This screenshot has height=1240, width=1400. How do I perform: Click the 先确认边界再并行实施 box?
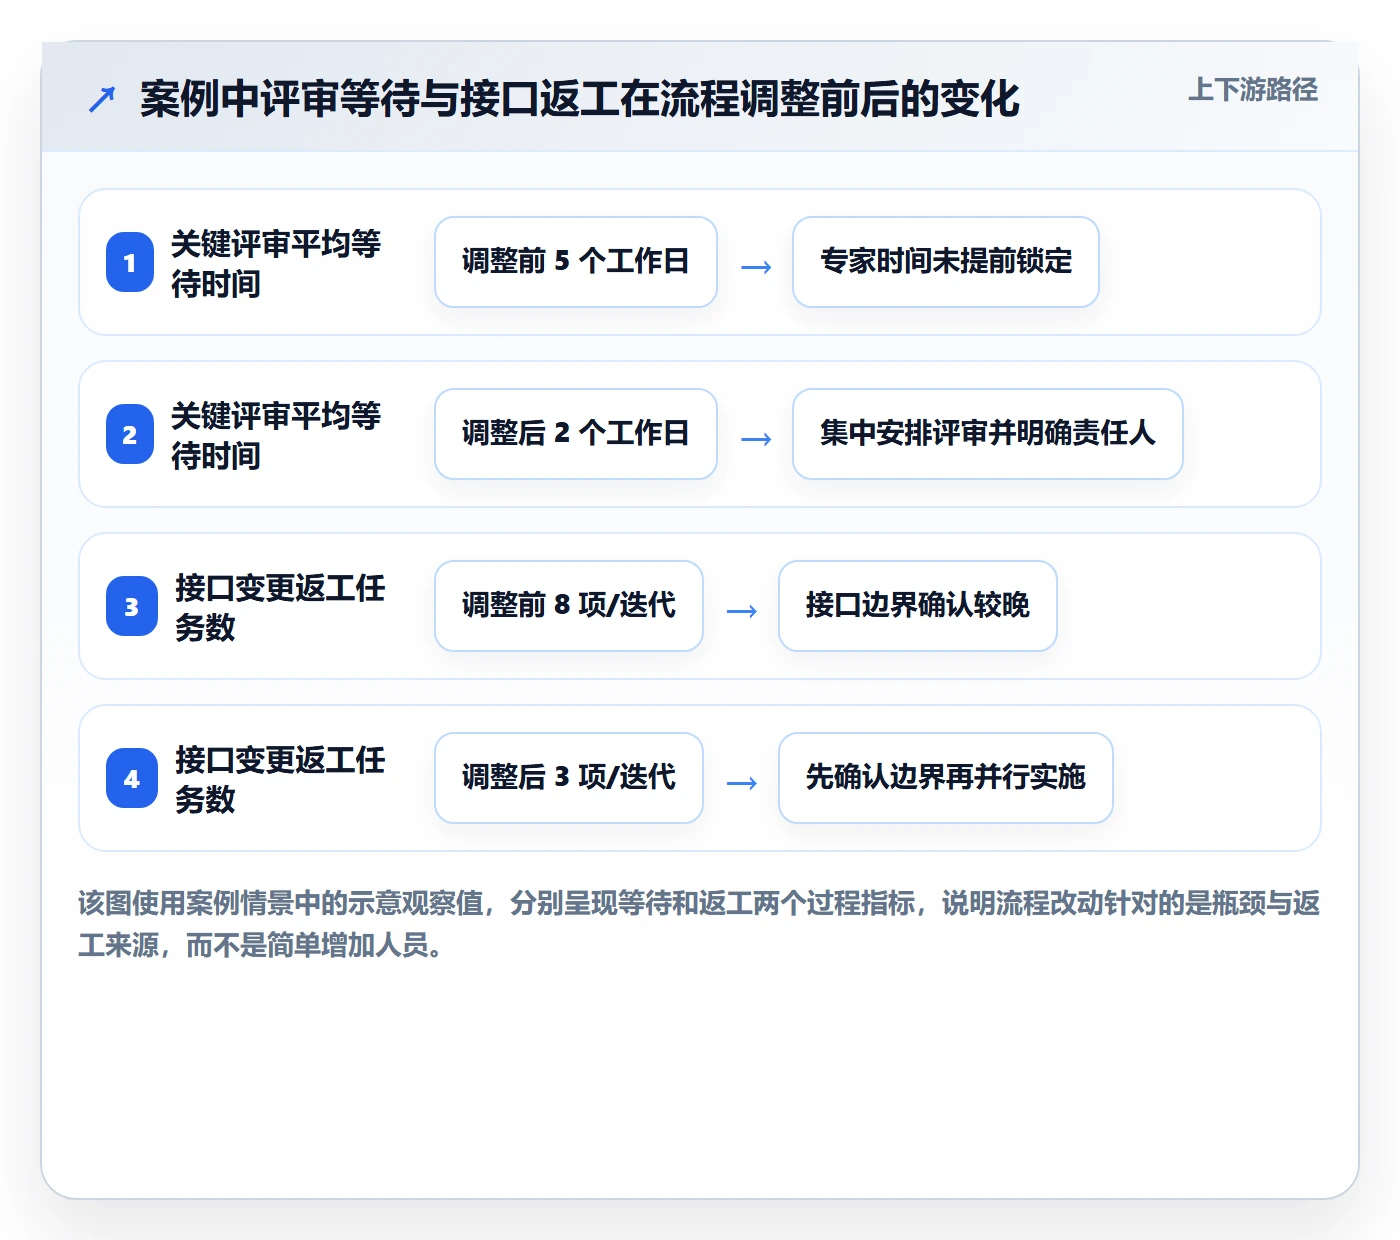click(946, 778)
